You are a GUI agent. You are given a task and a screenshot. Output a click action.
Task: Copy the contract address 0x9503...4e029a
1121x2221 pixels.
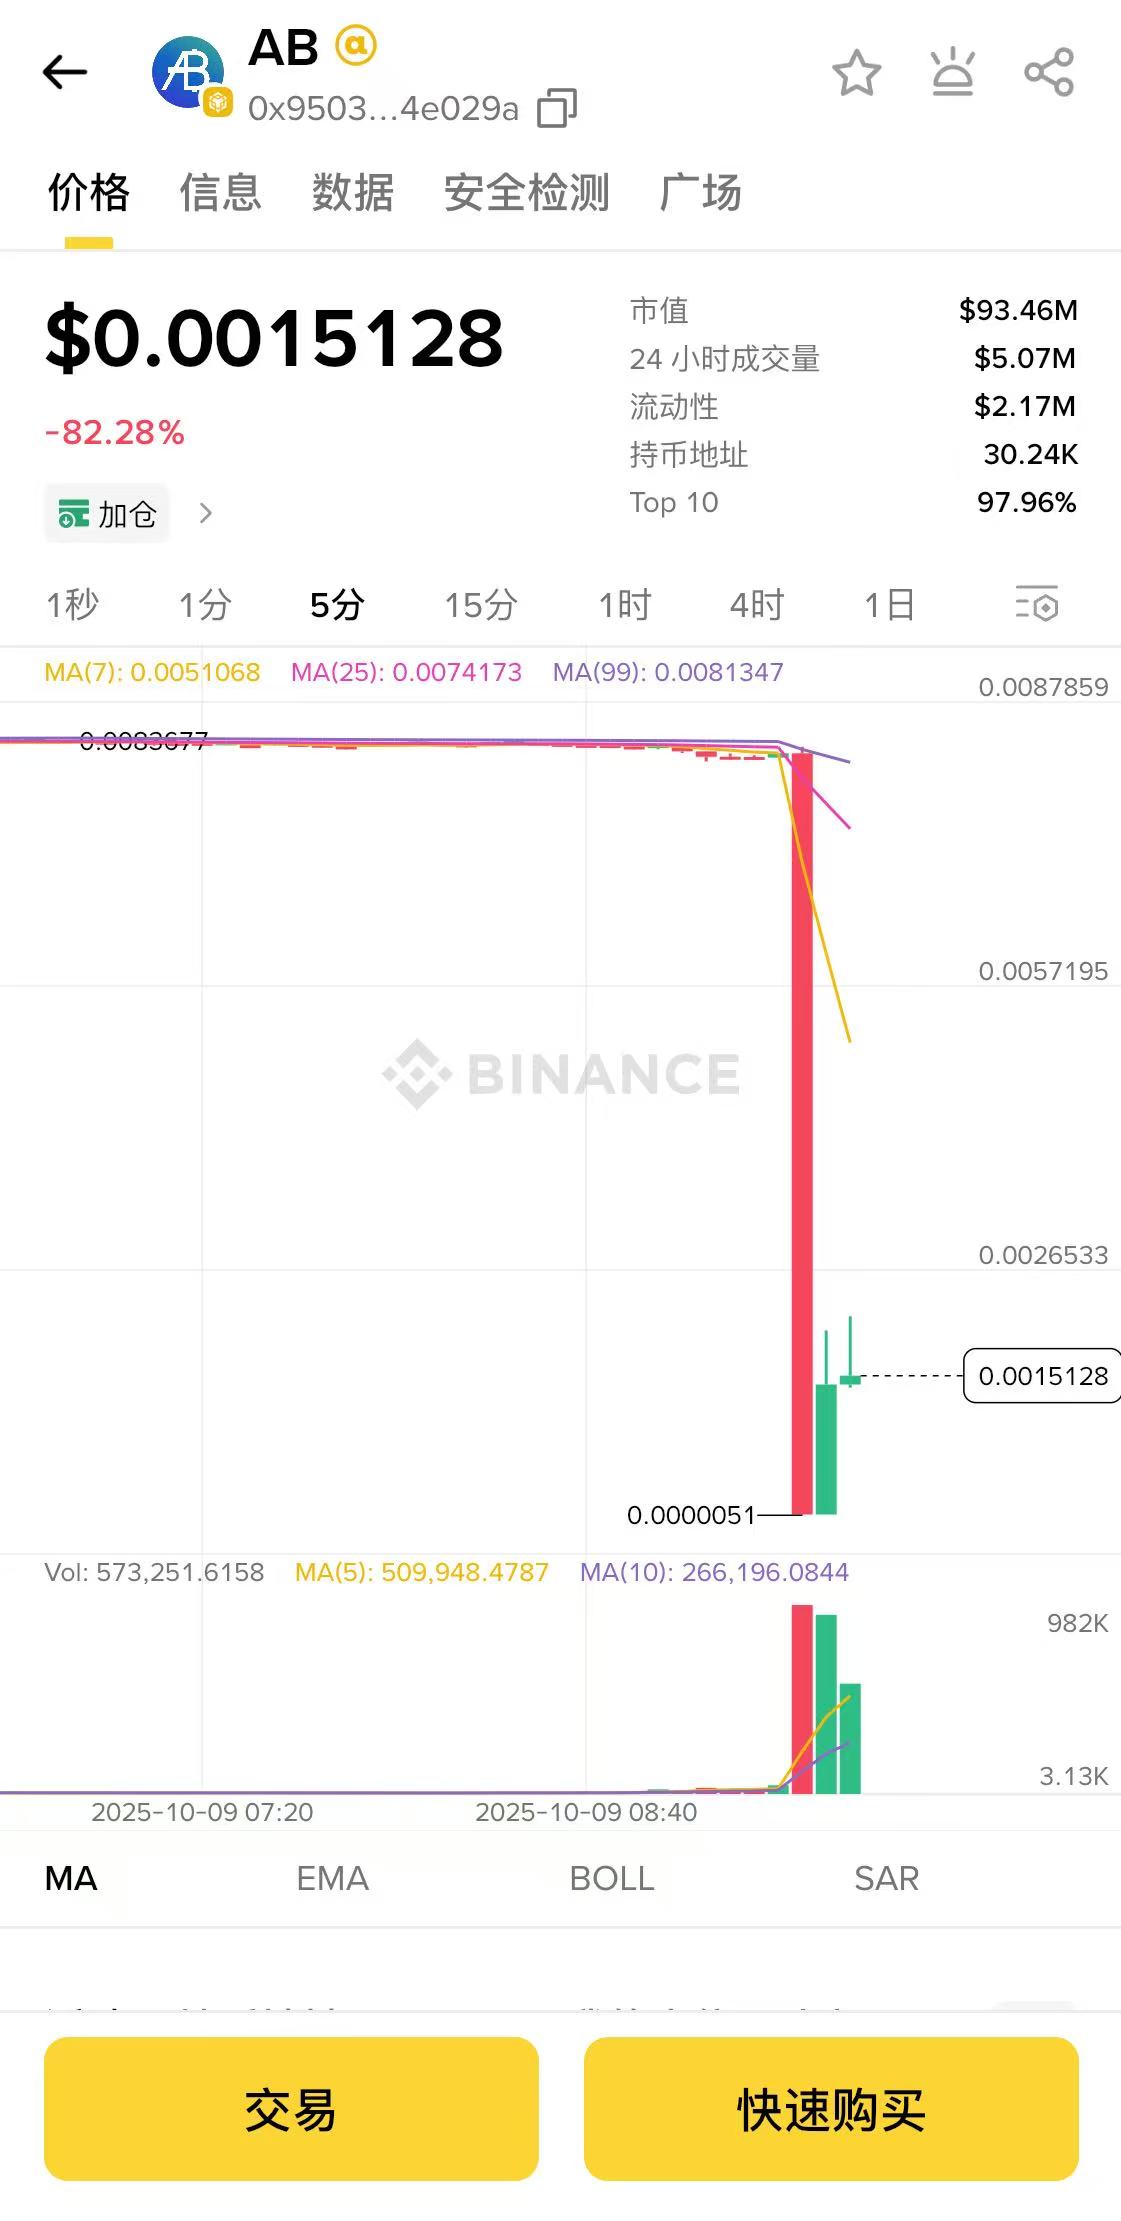pos(556,108)
